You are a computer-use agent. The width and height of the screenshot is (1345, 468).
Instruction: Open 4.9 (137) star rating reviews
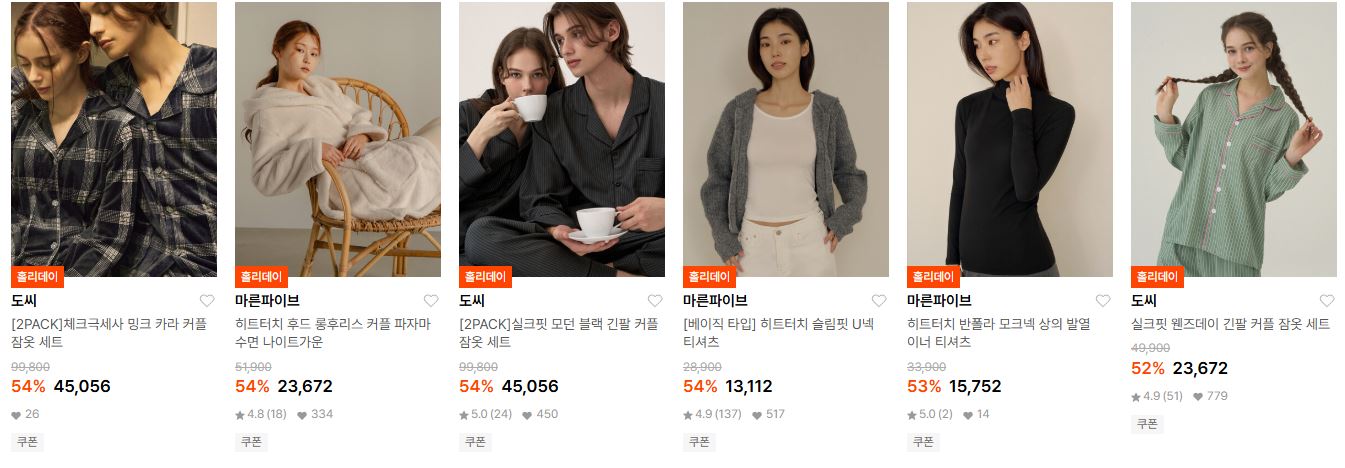[x=713, y=414]
